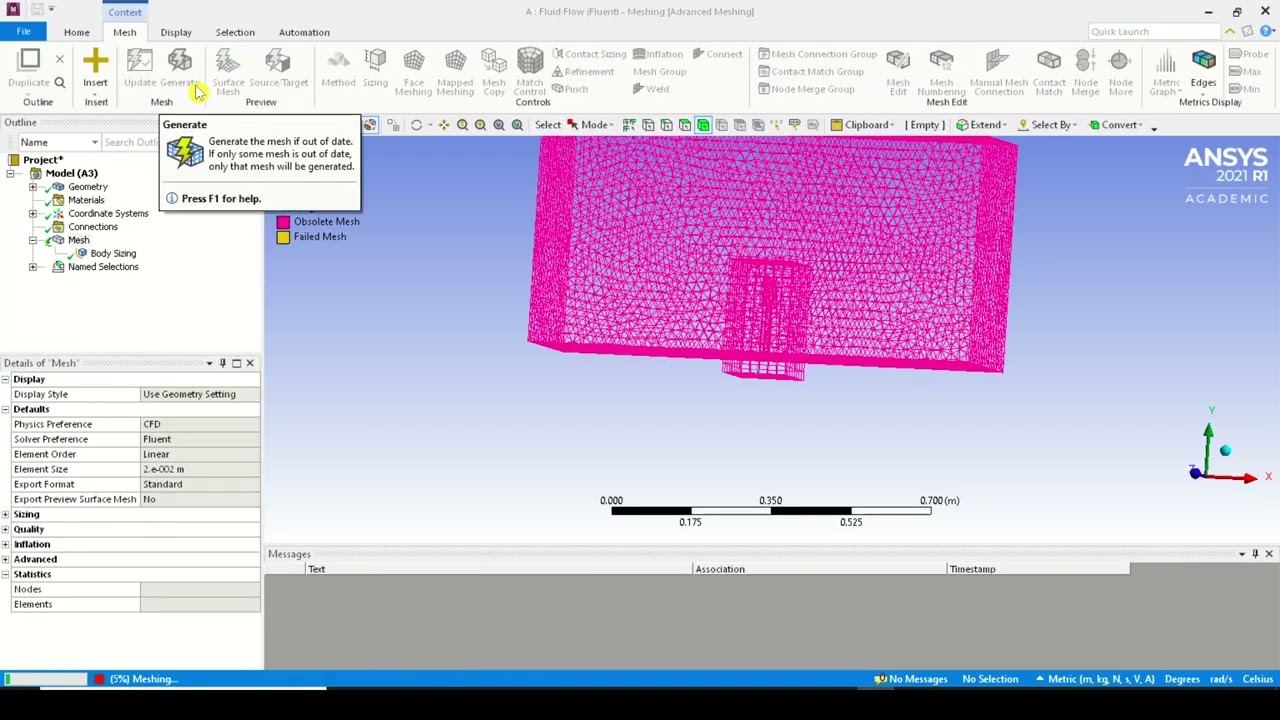Click the Pan view icon
The image size is (1280, 720).
(x=443, y=125)
